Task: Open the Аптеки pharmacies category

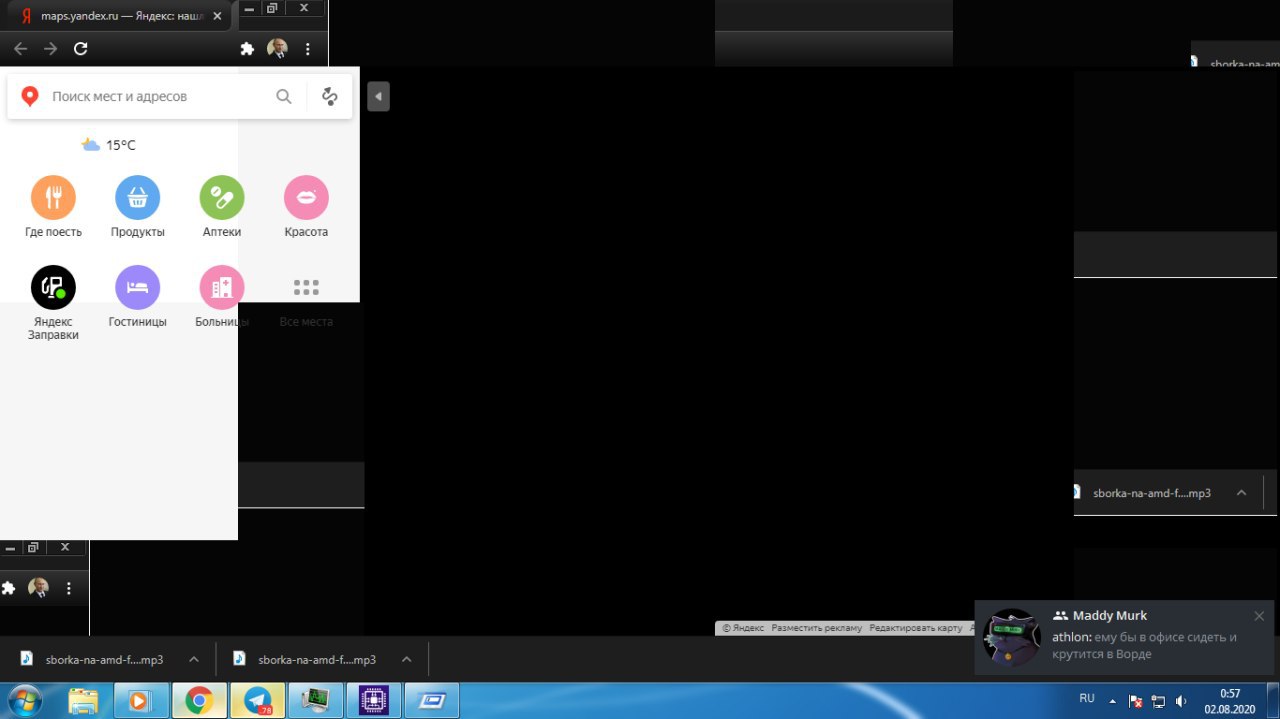Action: (222, 208)
